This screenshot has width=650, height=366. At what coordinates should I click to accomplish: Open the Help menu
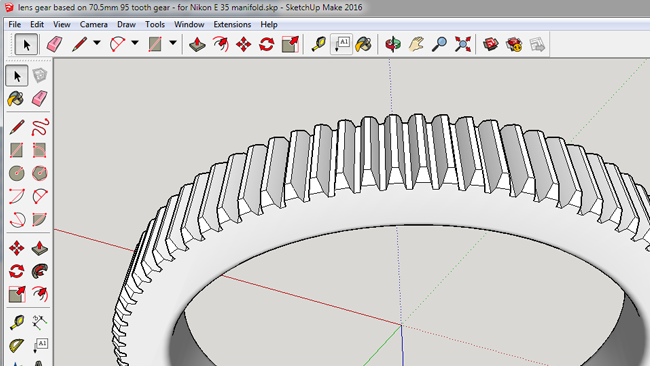(269, 24)
